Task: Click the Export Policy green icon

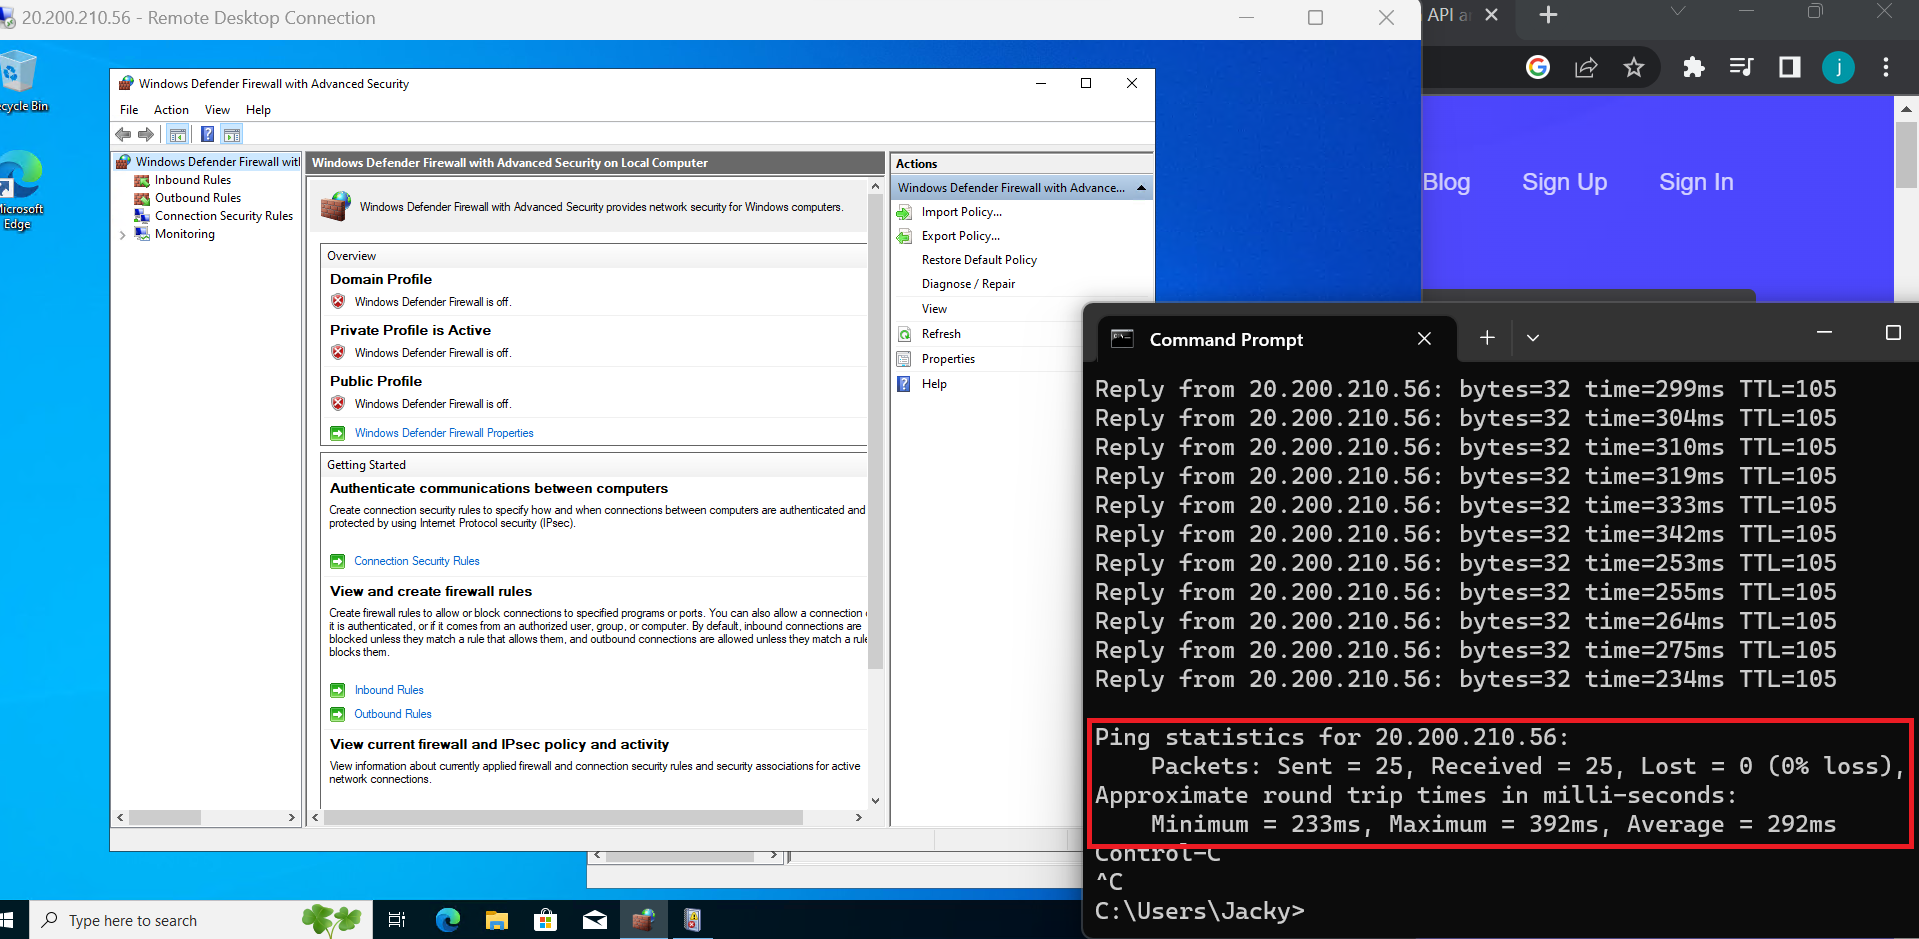Action: tap(904, 236)
